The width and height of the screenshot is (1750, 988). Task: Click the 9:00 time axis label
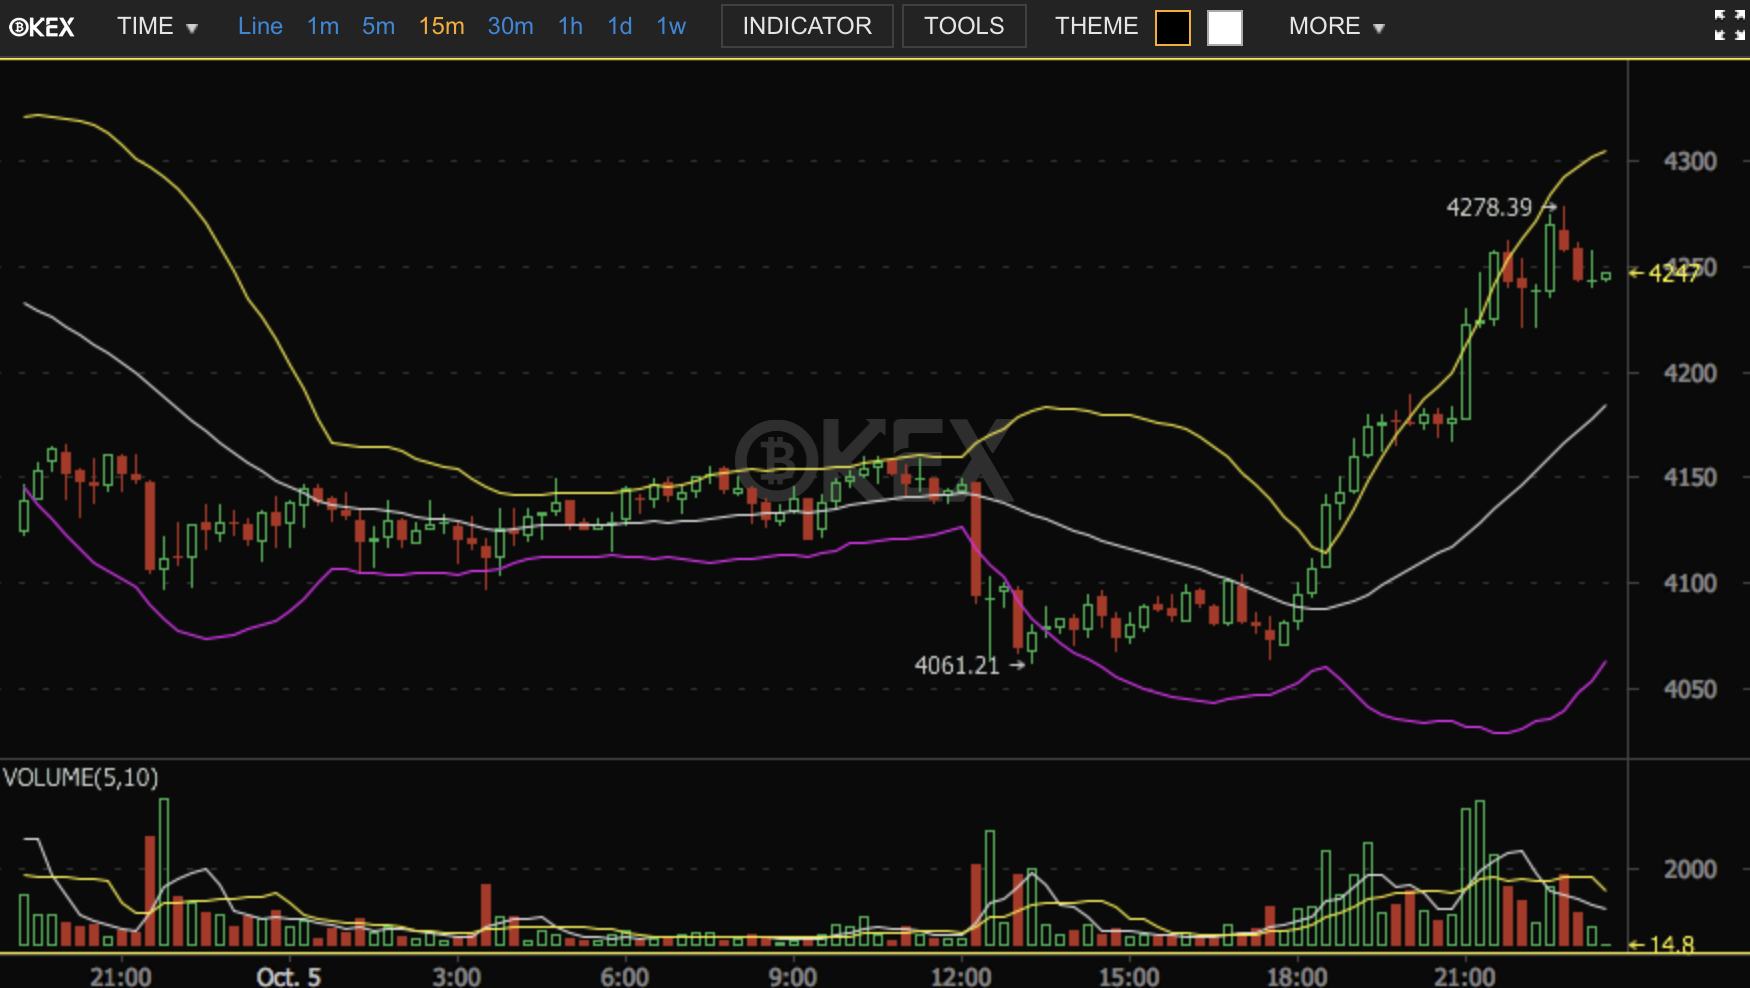click(792, 977)
